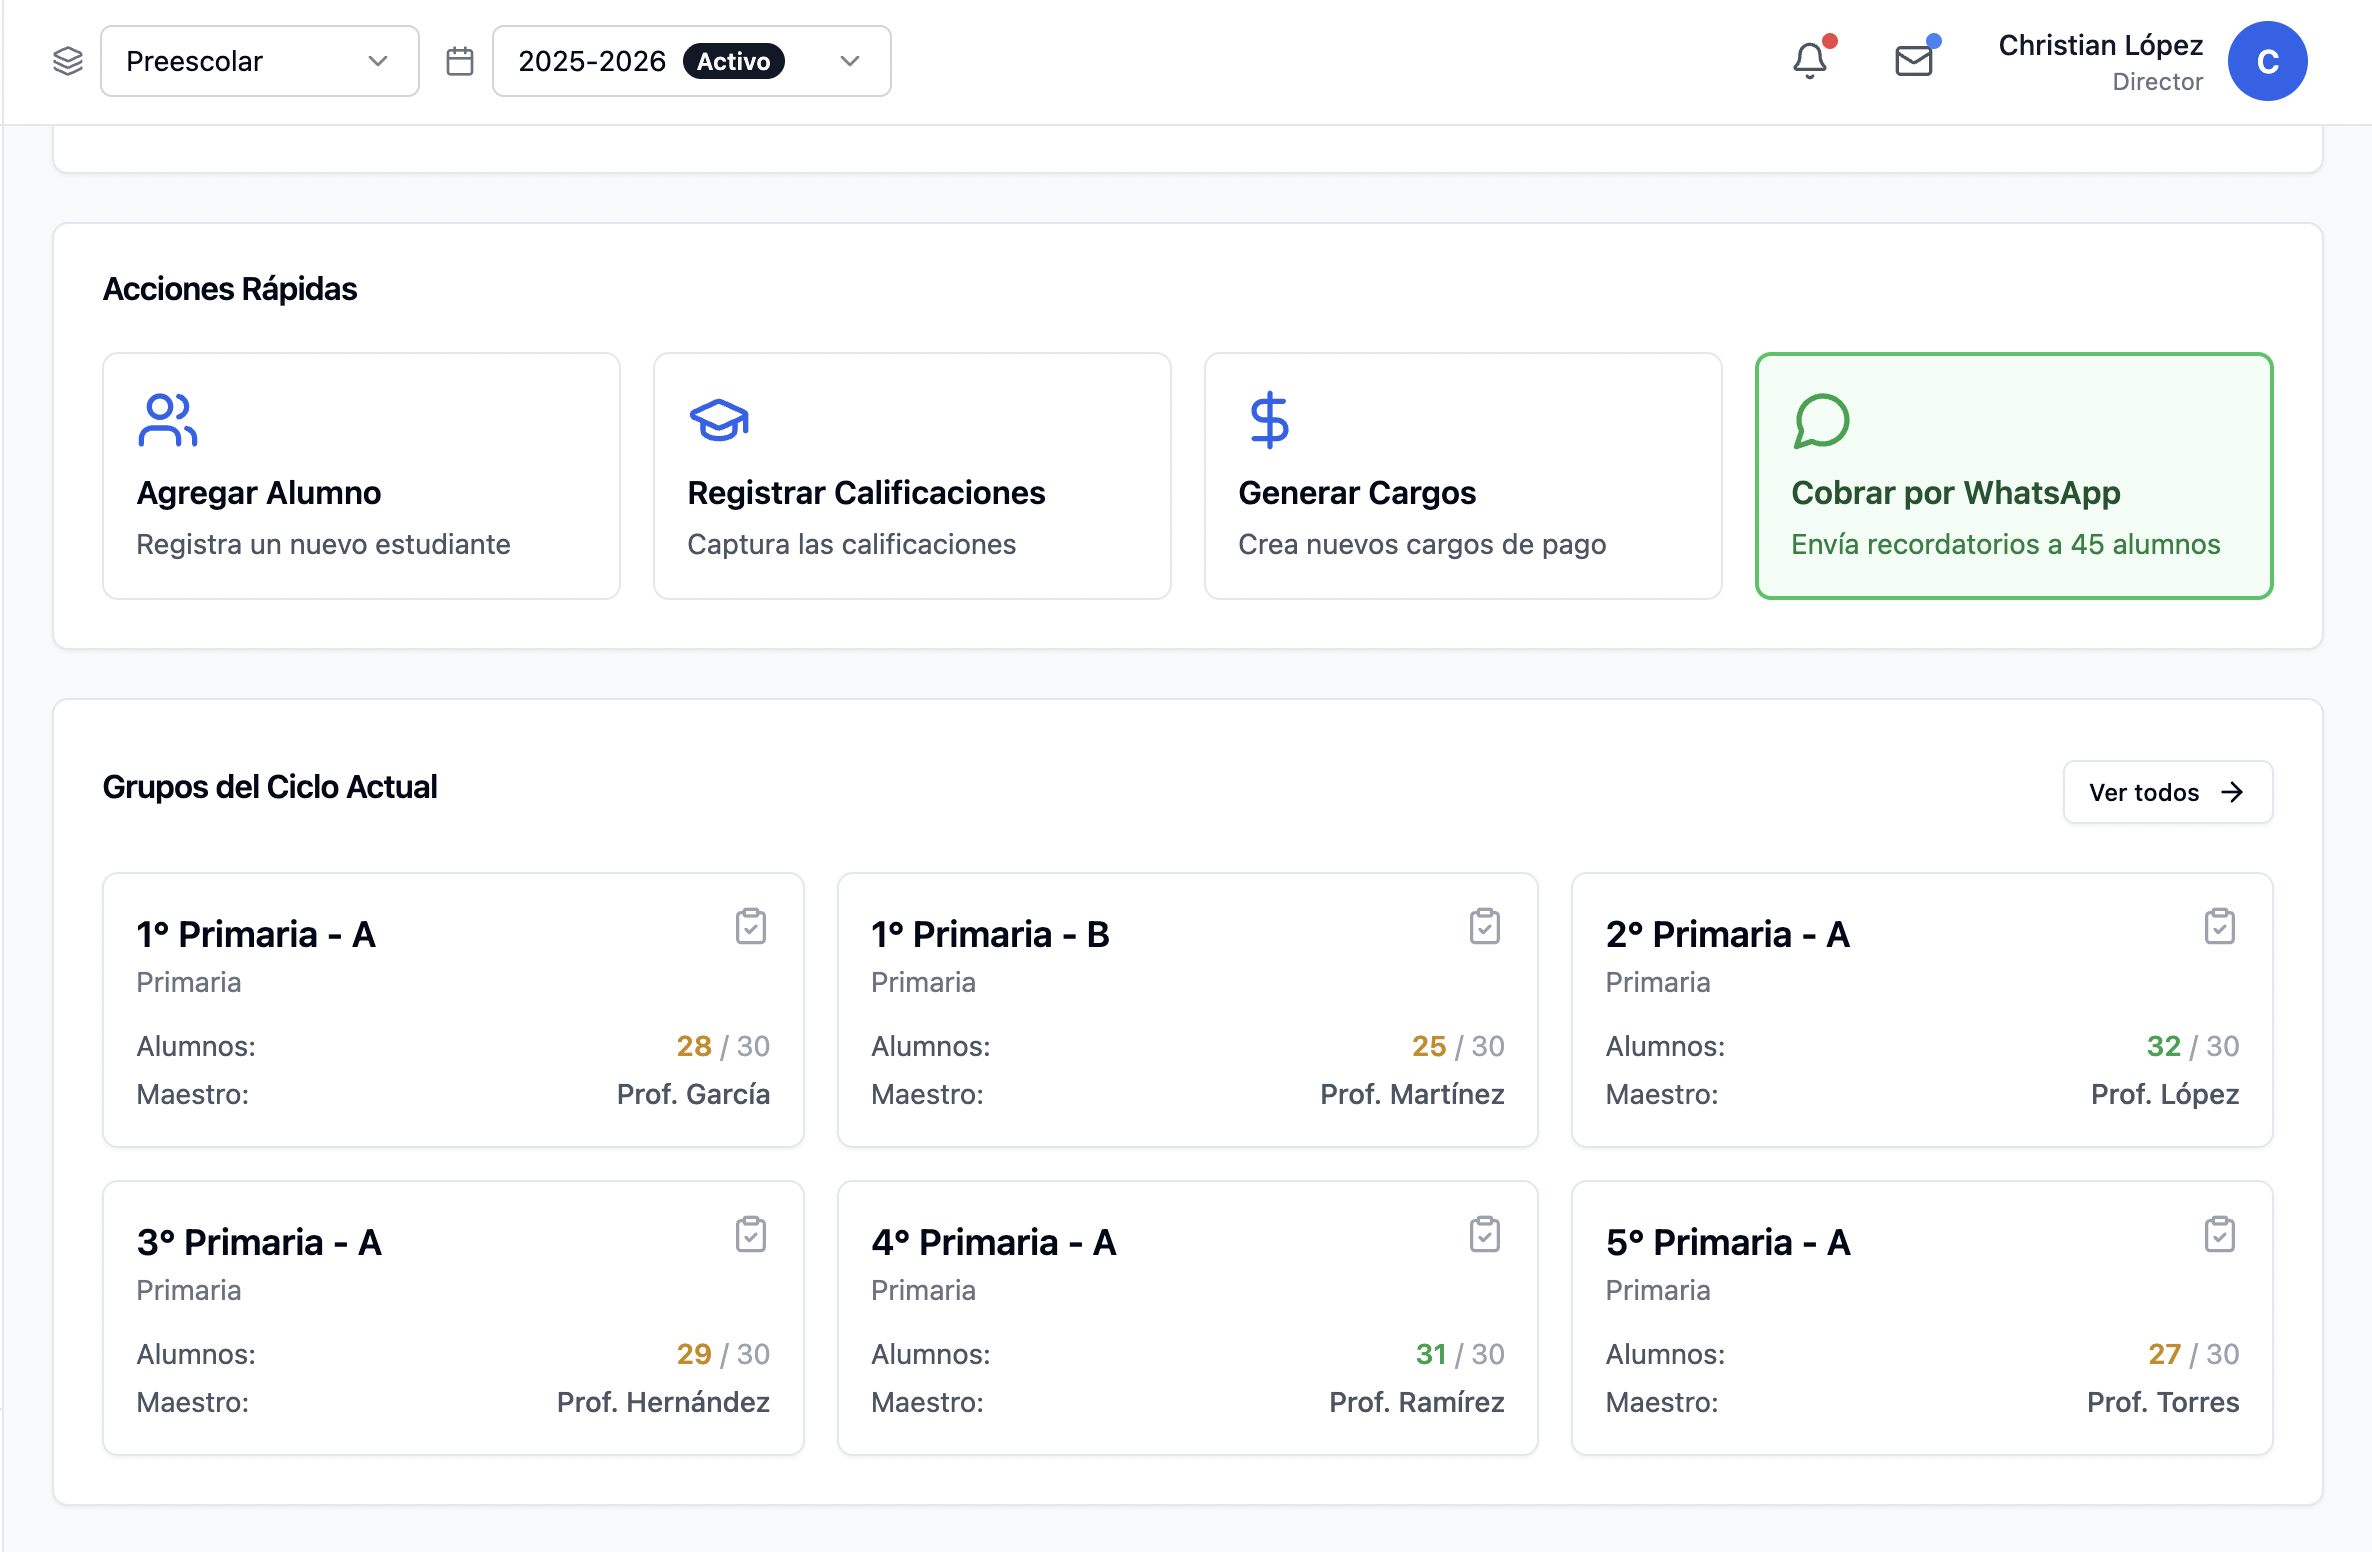Open the mail envelope icon
This screenshot has height=1552, width=2372.
[1914, 61]
